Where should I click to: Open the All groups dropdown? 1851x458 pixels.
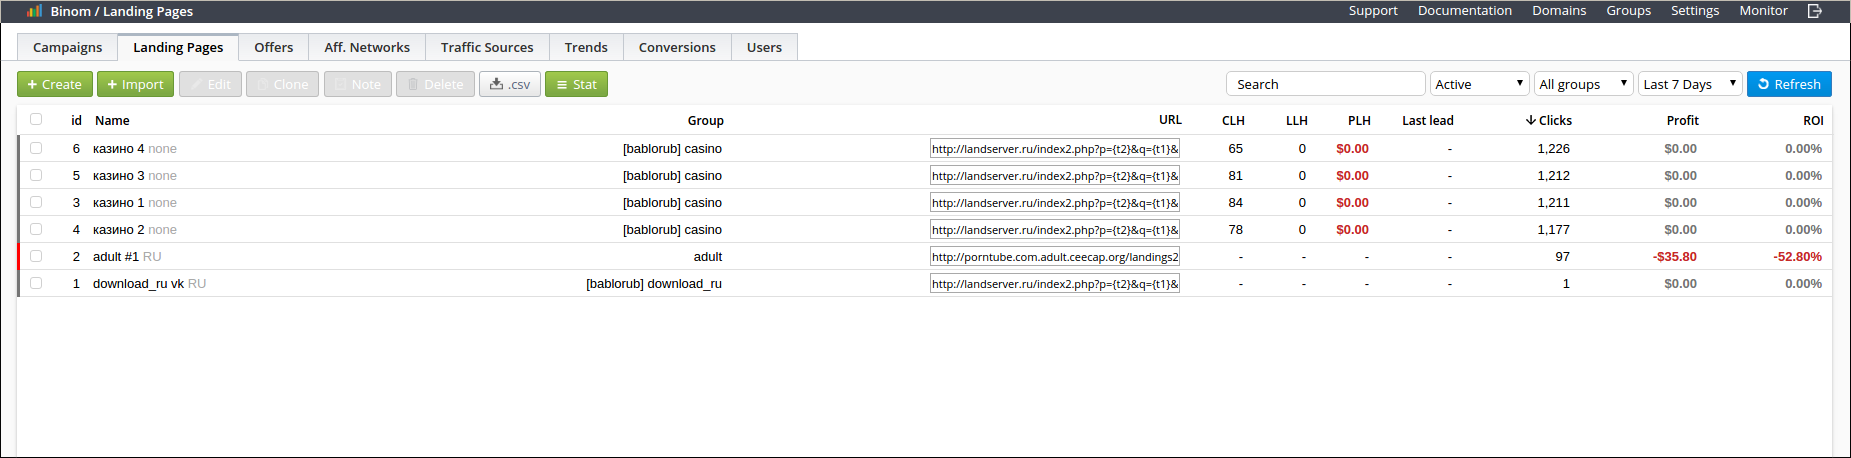[1584, 84]
